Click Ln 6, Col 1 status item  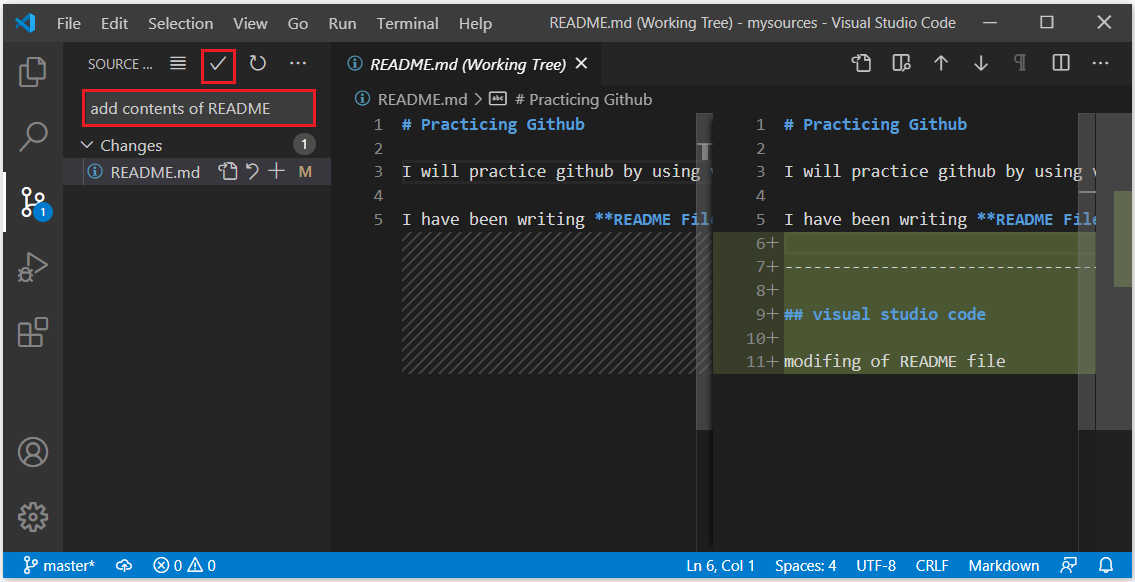pyautogui.click(x=720, y=565)
